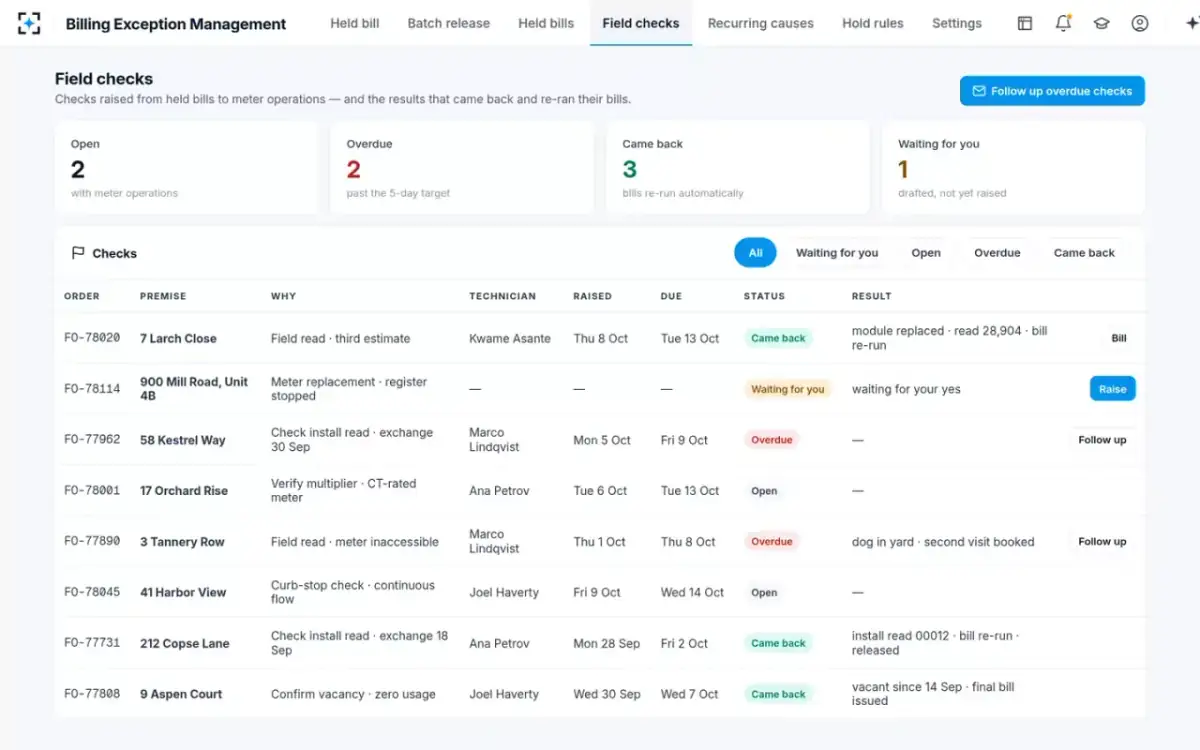
Task: Click the PREMISE column header
Action: click(163, 296)
